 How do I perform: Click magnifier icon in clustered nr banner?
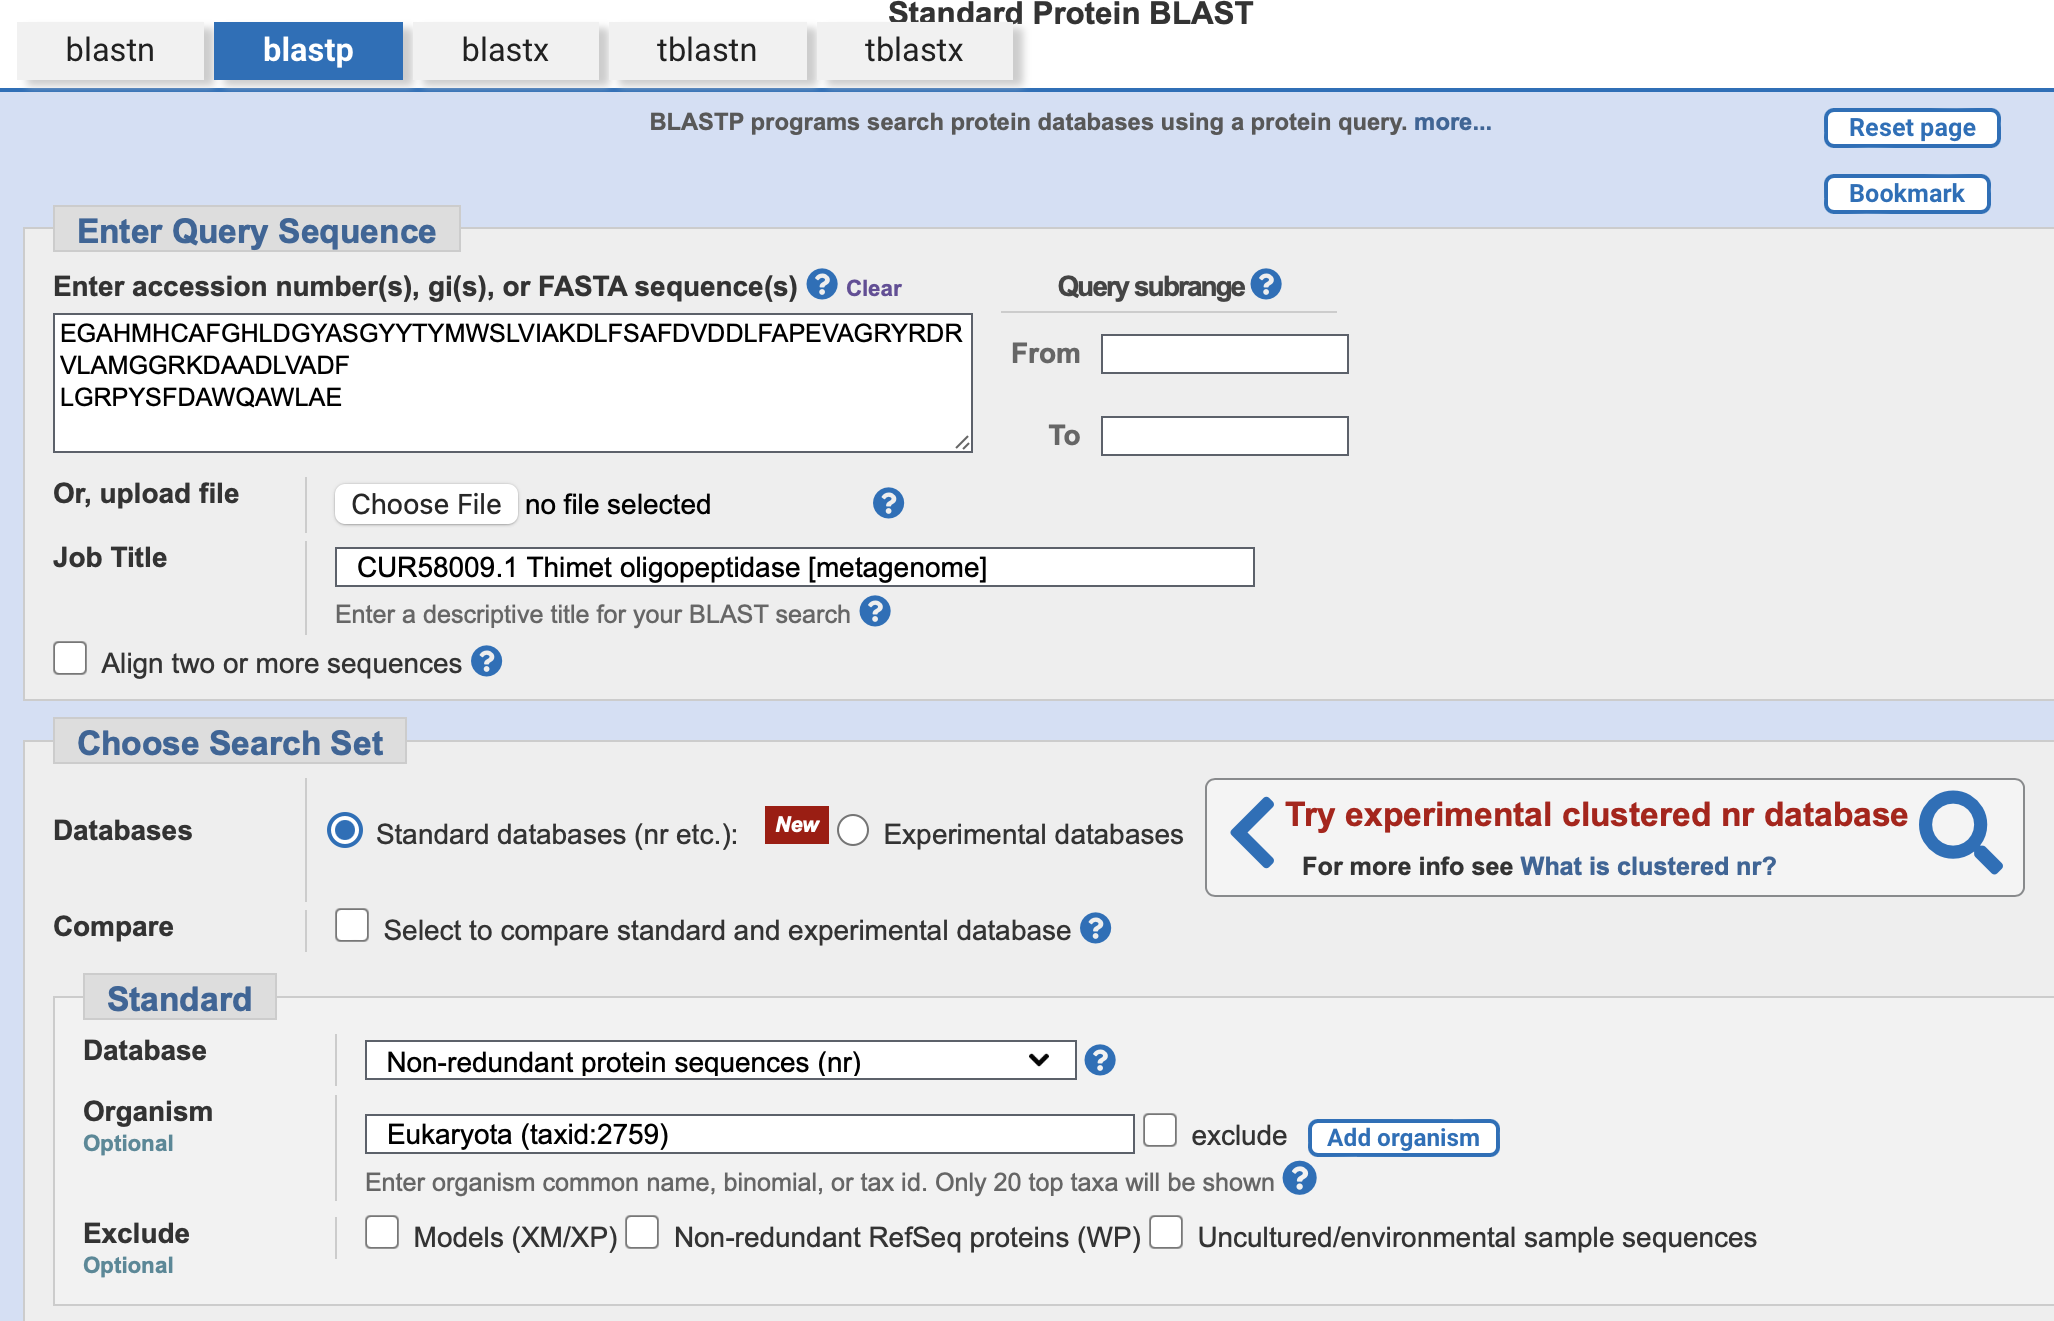[x=1961, y=833]
